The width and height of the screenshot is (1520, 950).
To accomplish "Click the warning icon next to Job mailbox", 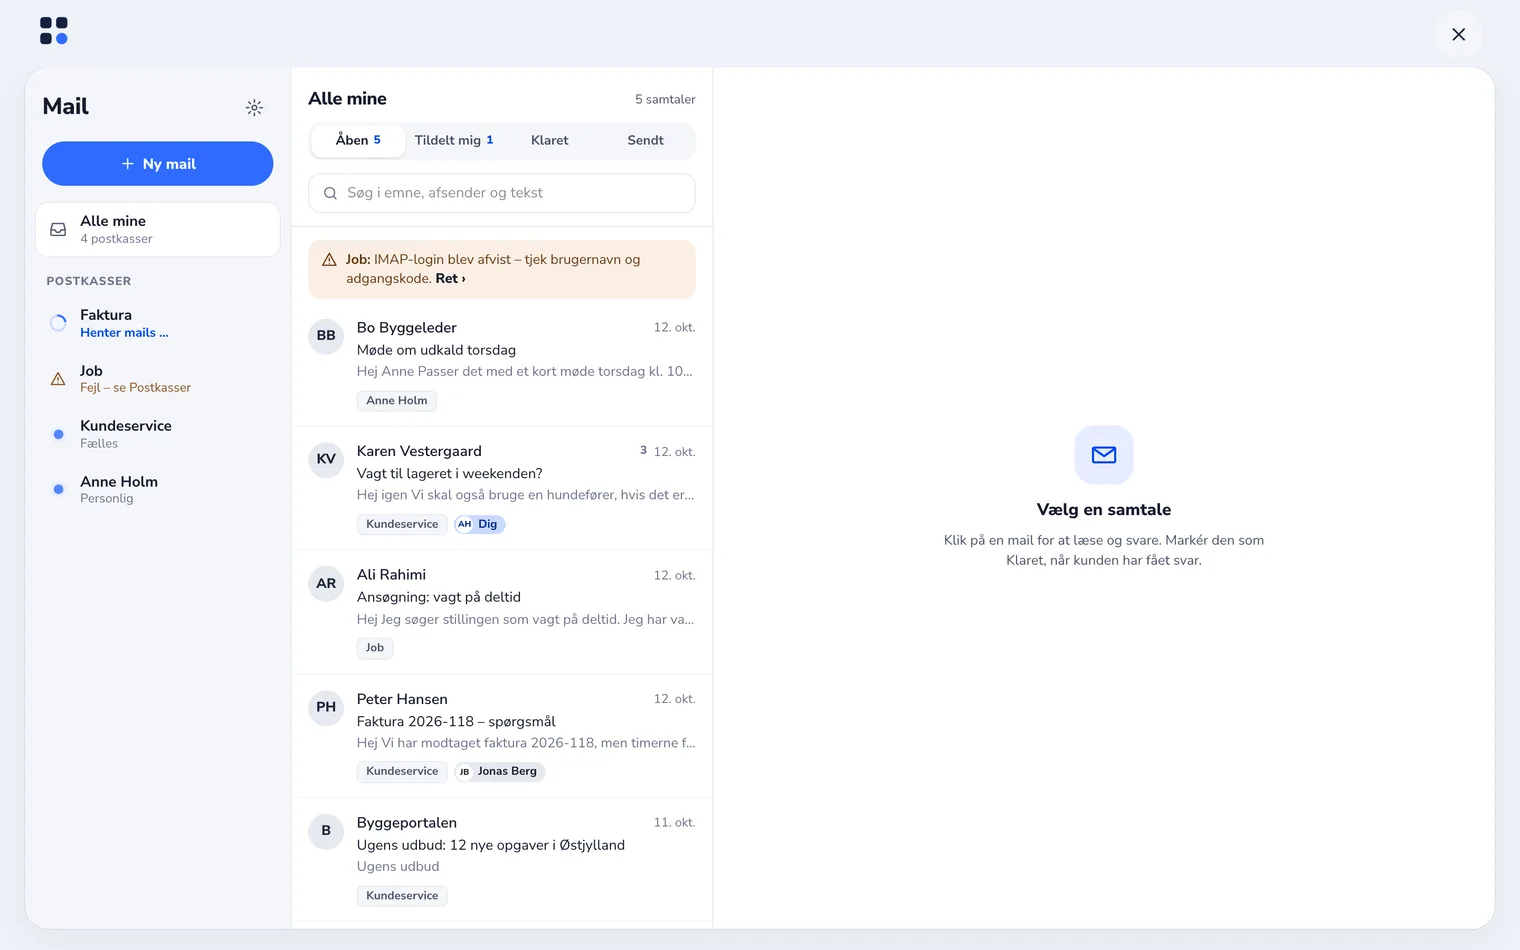I will click(58, 379).
